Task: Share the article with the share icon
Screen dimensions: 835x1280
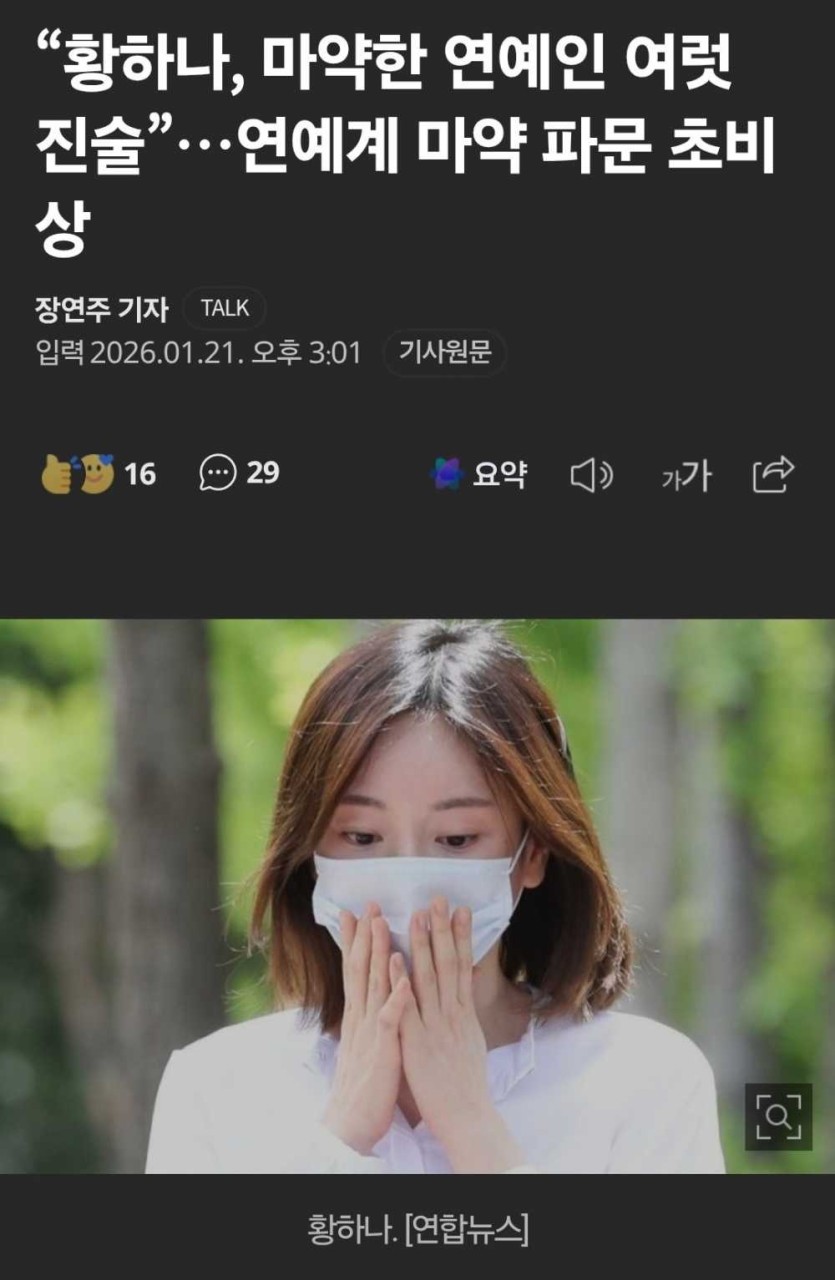Action: tap(773, 474)
